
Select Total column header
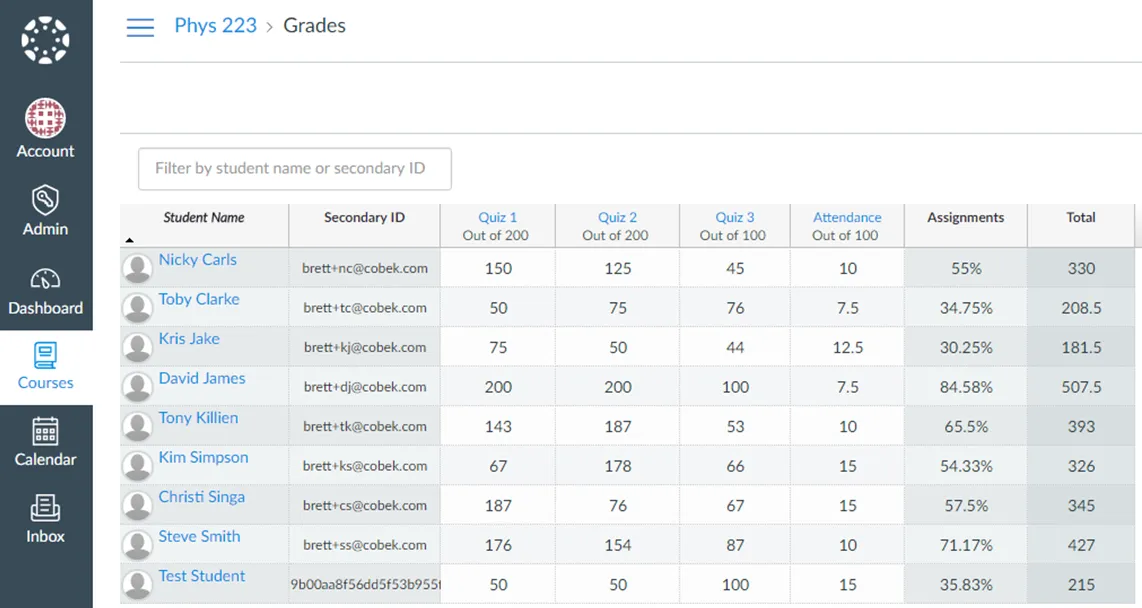tap(1081, 226)
